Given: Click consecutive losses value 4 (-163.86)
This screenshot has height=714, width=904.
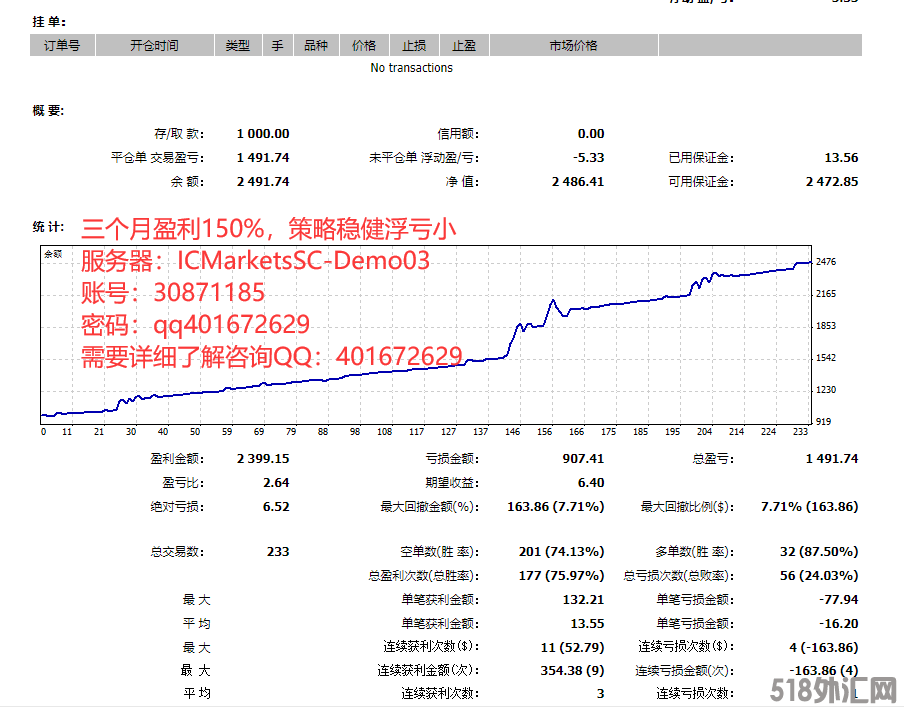Looking at the screenshot, I should coord(824,648).
